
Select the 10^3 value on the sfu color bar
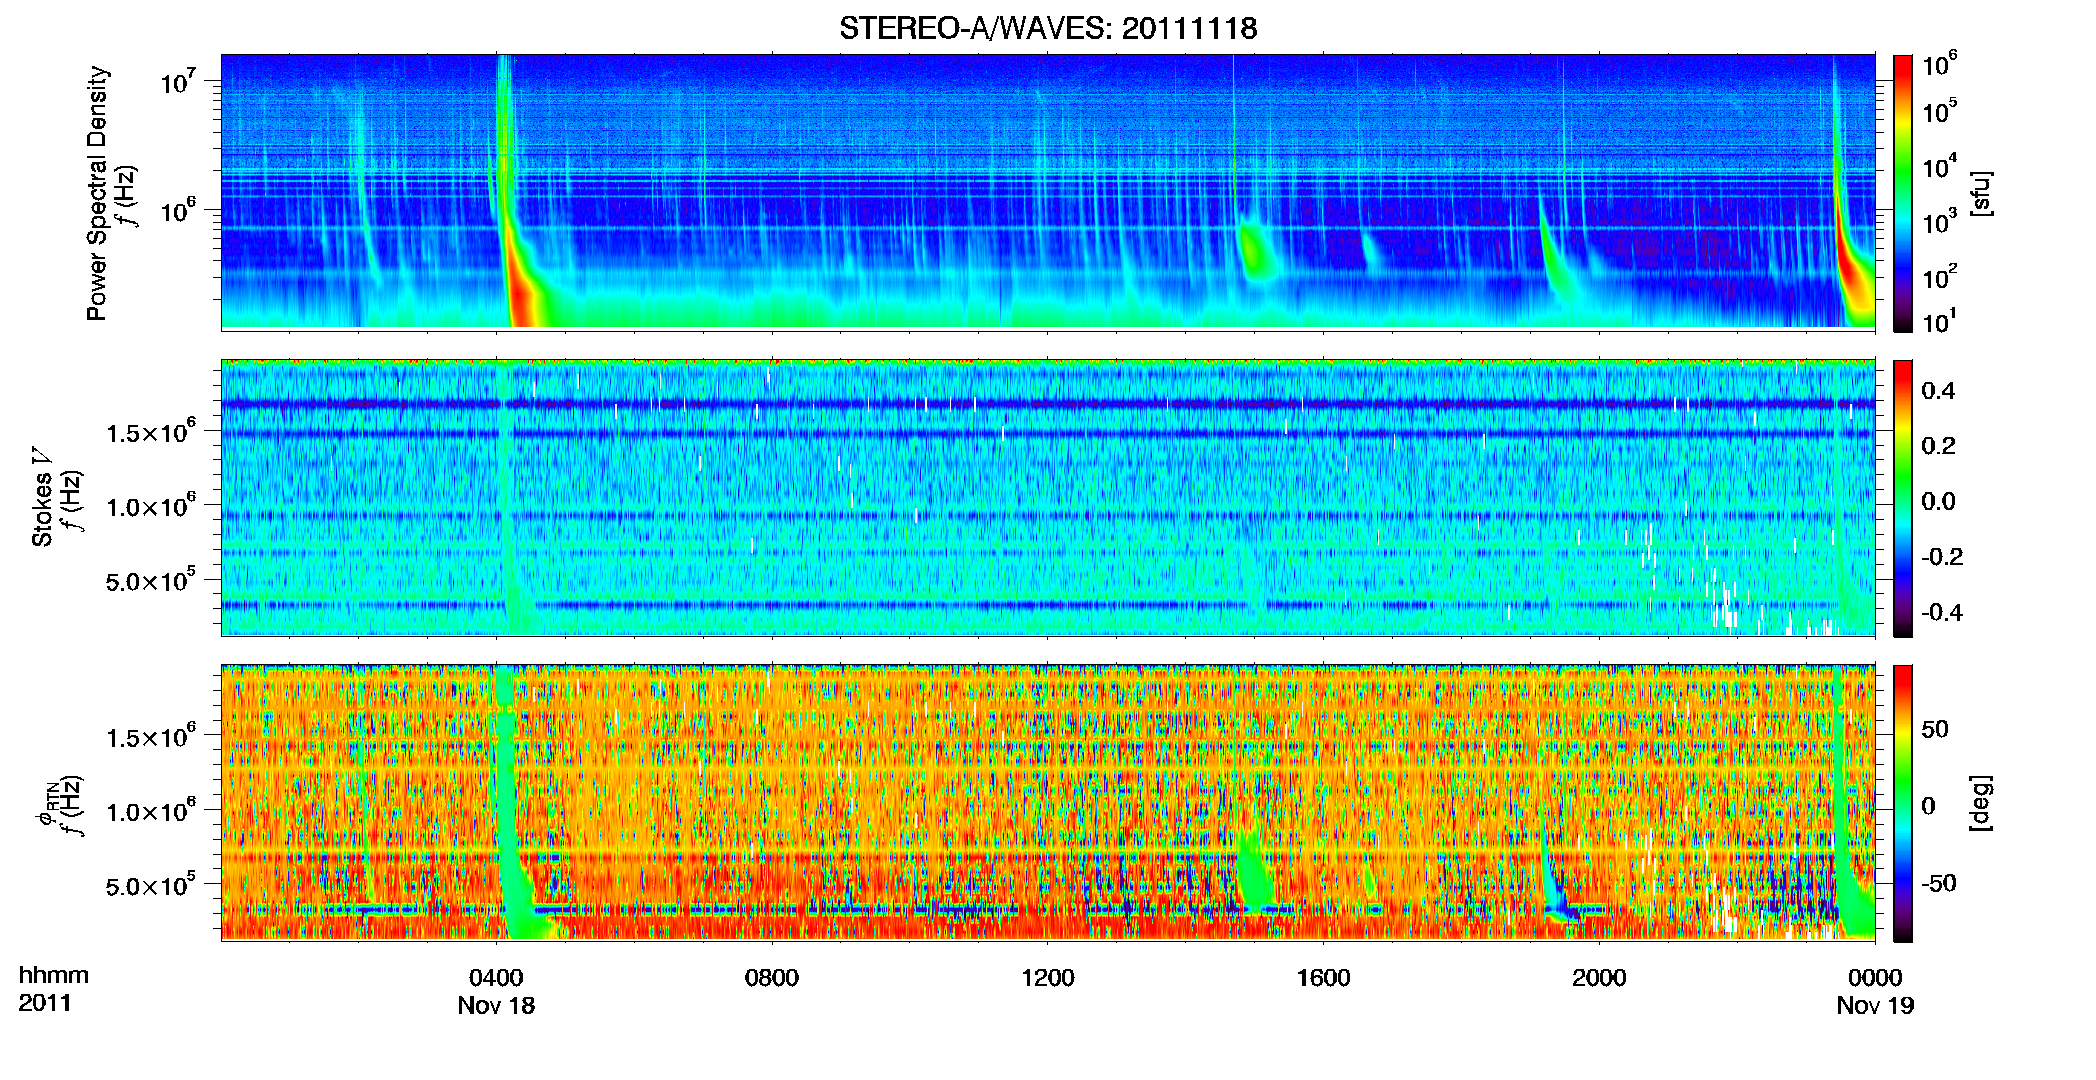(x=1940, y=220)
